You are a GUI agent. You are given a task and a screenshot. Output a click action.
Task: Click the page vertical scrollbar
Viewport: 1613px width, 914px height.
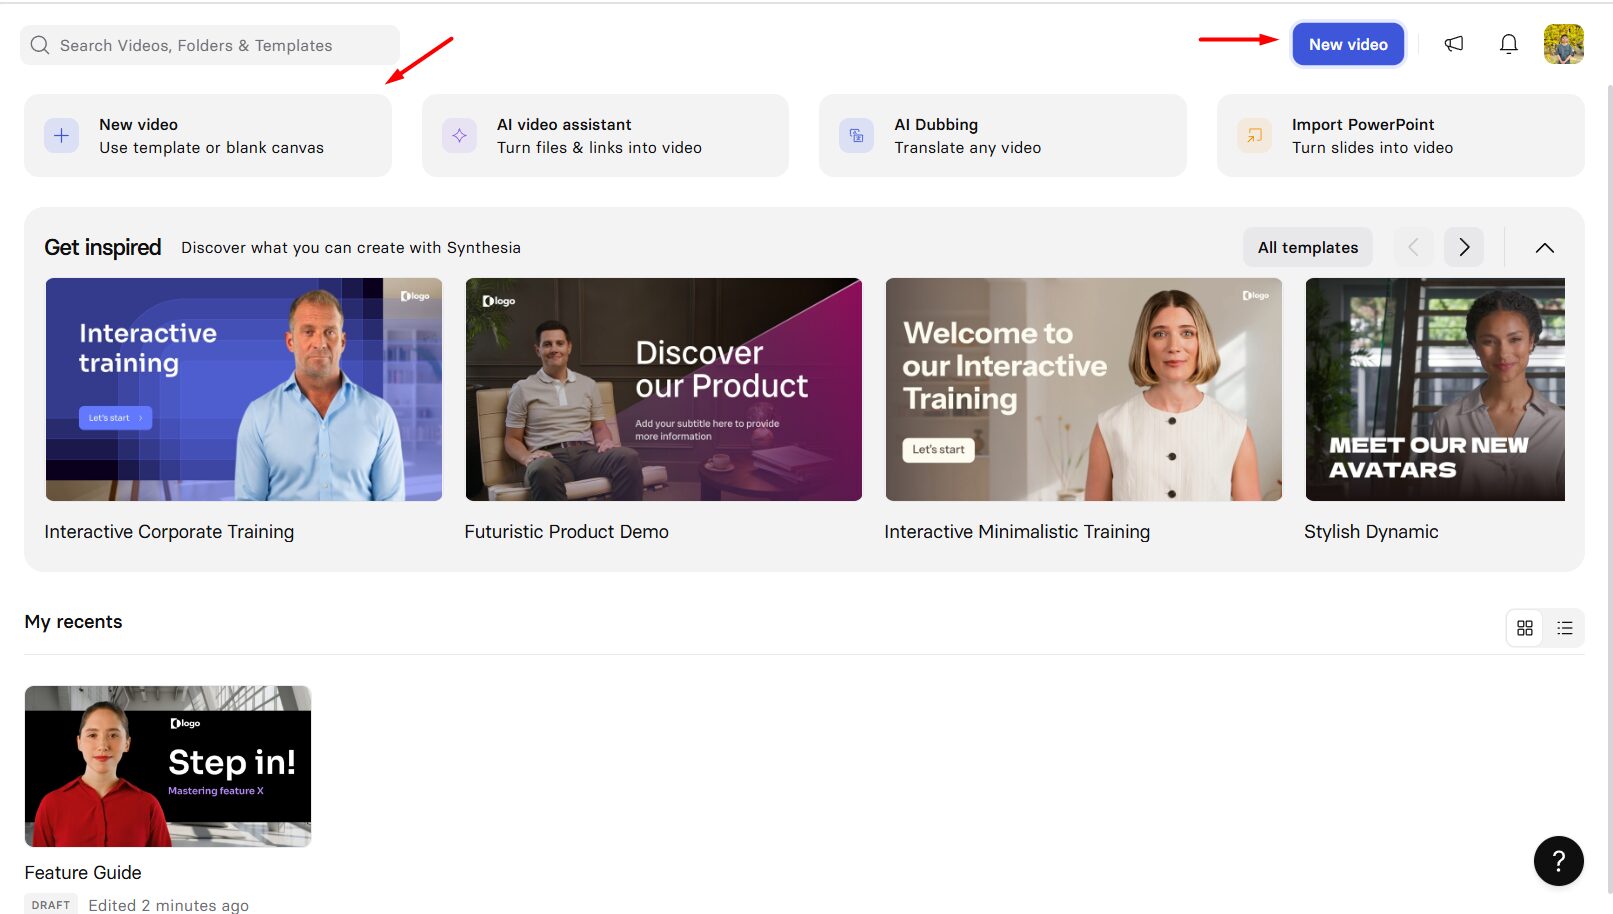click(x=1608, y=490)
